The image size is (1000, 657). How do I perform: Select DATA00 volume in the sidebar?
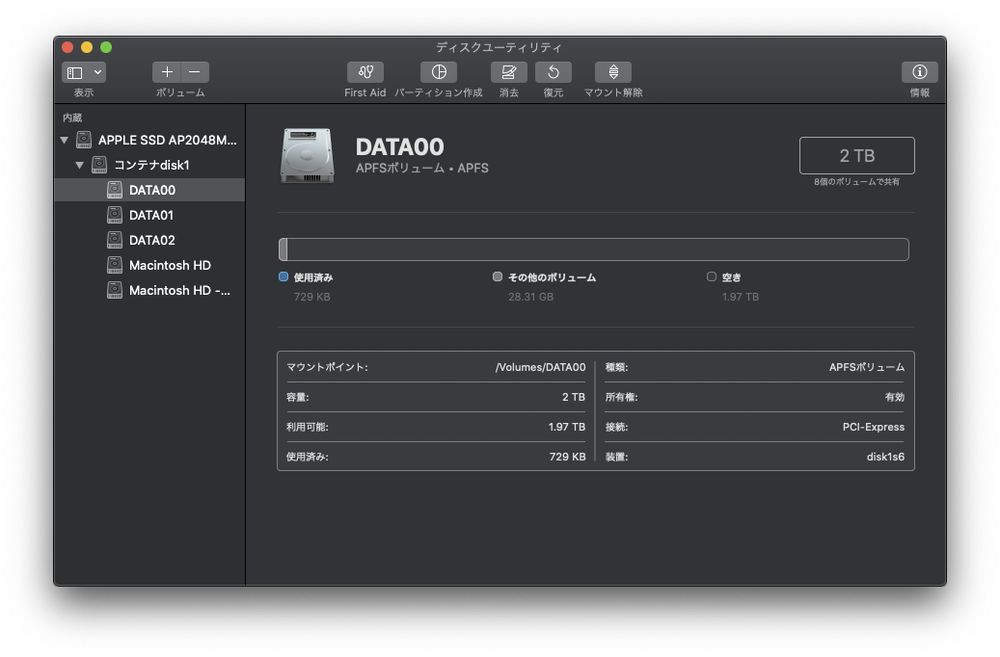point(150,190)
